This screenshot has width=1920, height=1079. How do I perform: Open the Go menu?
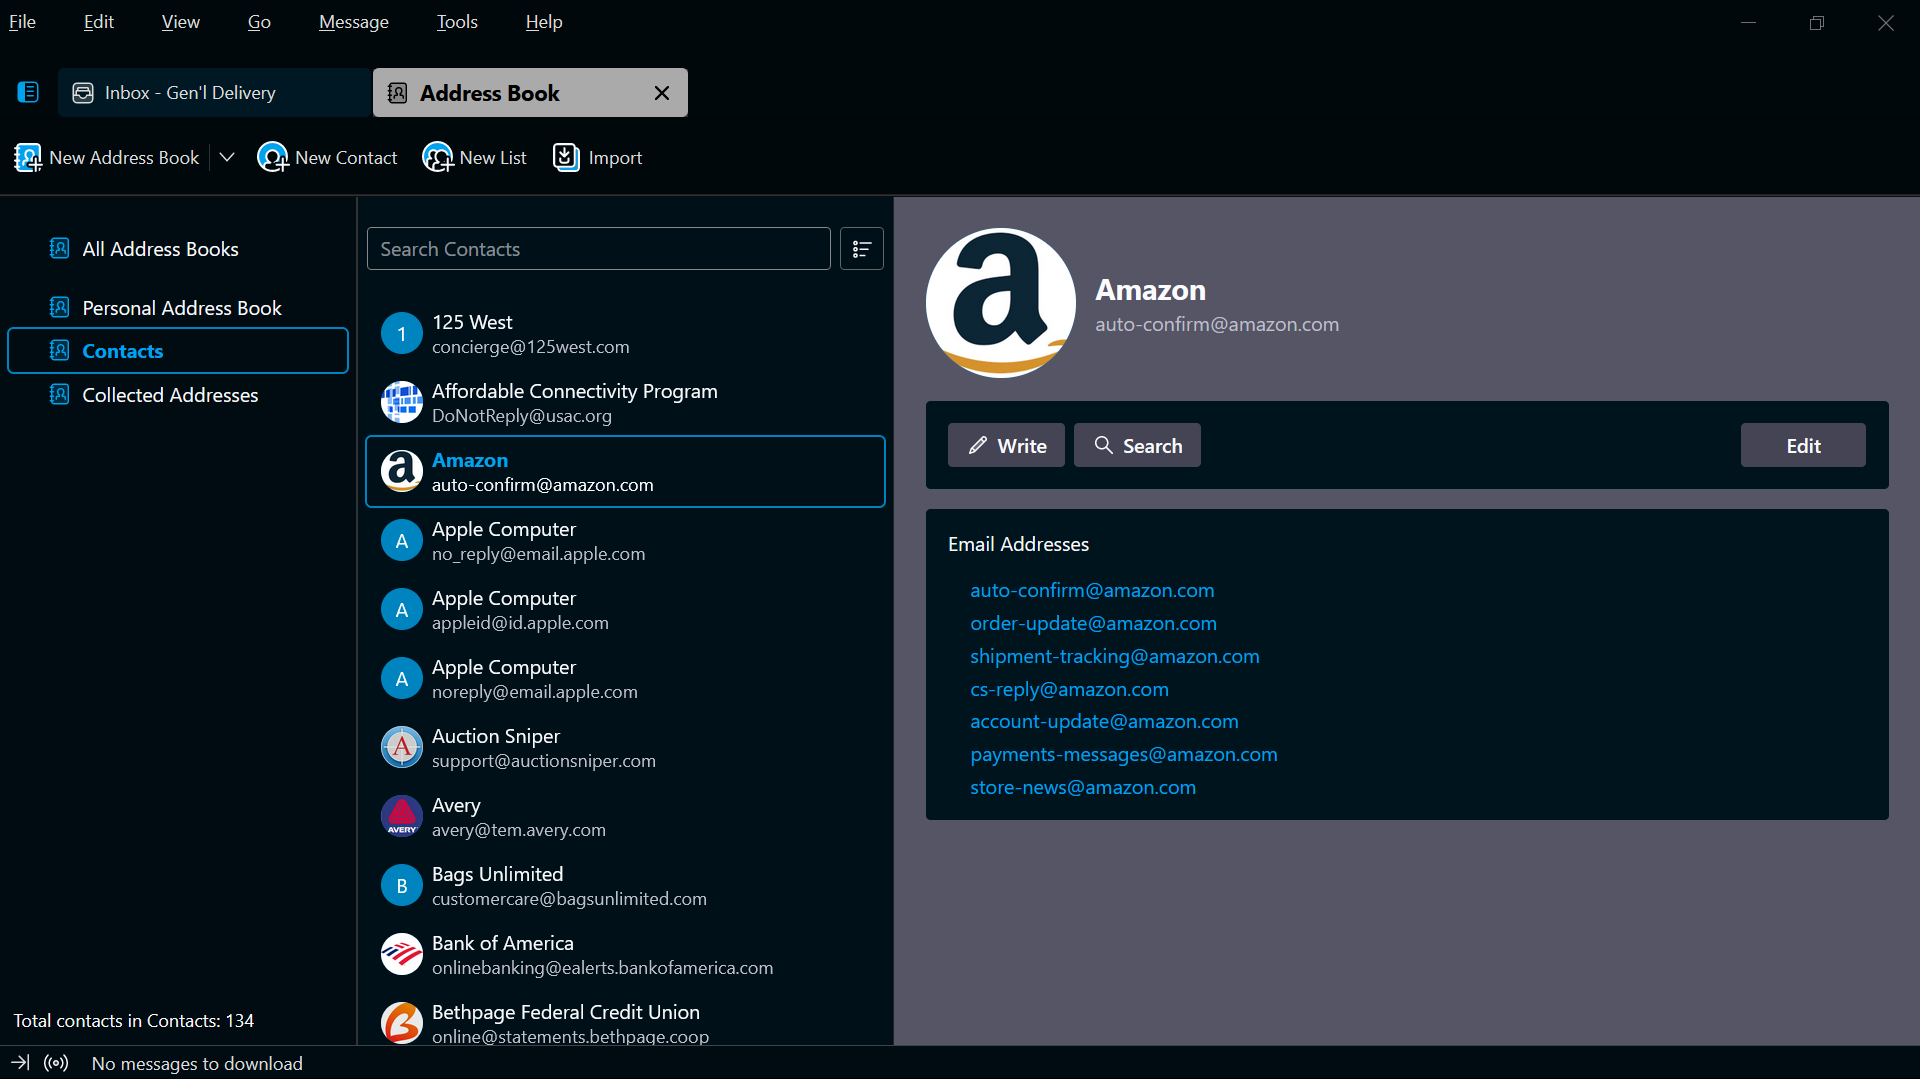coord(259,21)
